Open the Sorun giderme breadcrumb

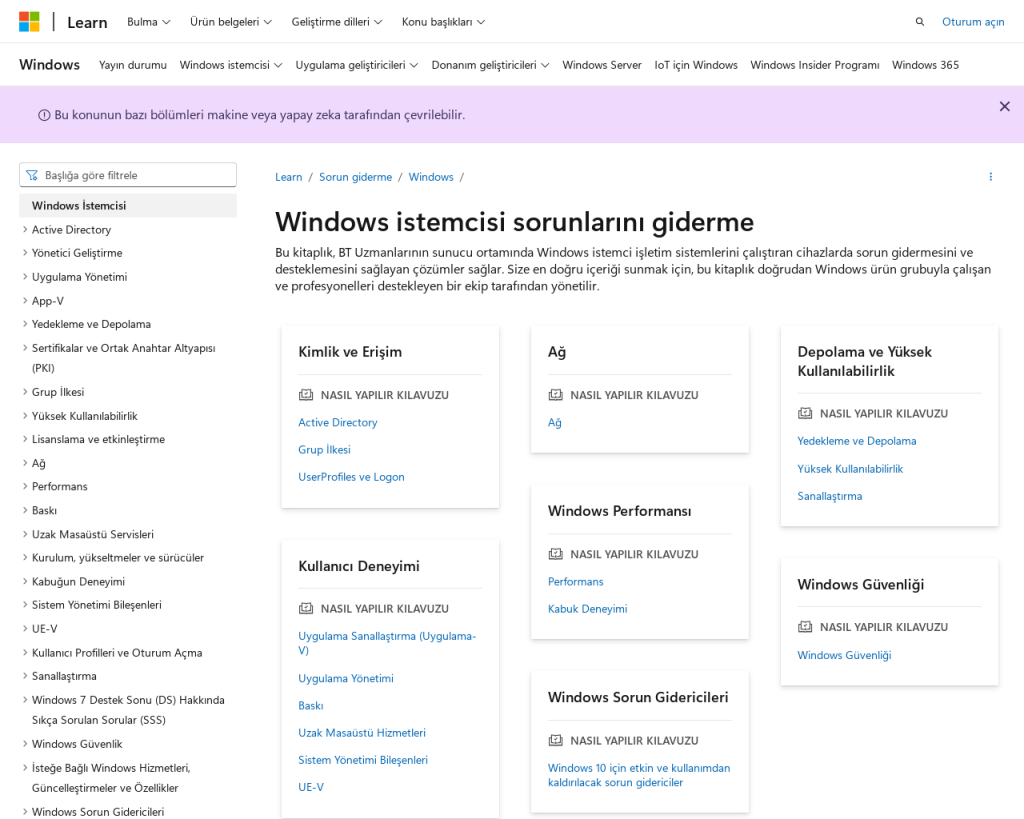click(355, 177)
